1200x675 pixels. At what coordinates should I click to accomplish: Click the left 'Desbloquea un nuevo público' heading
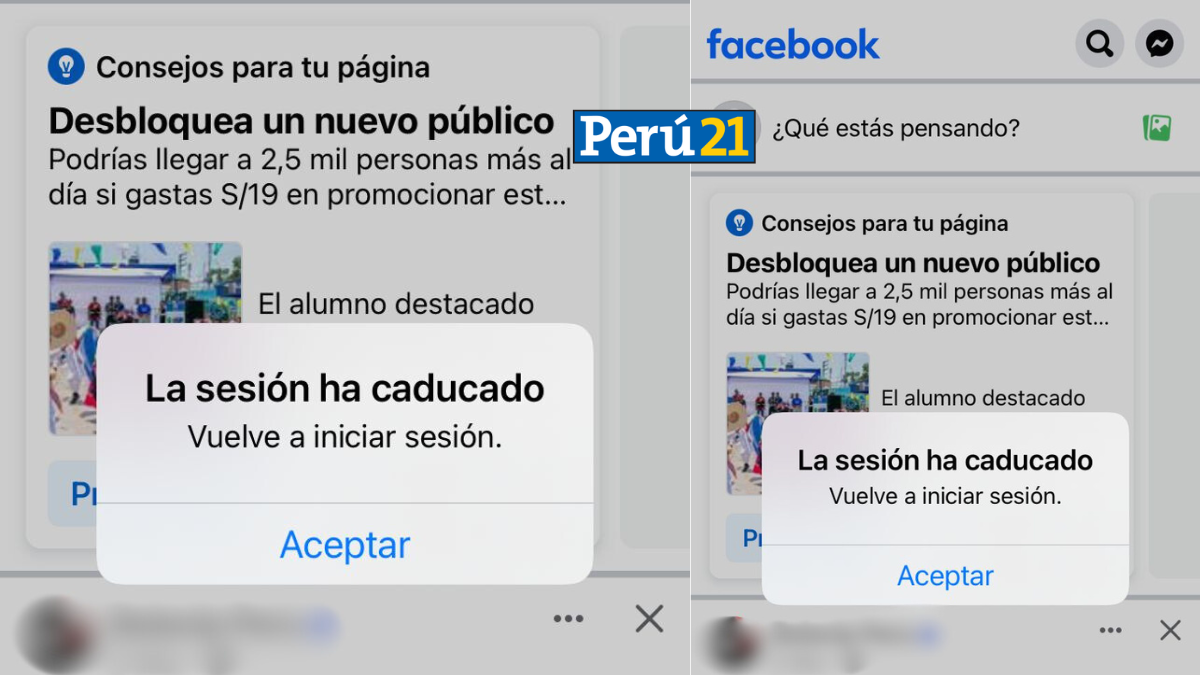pyautogui.click(x=301, y=121)
